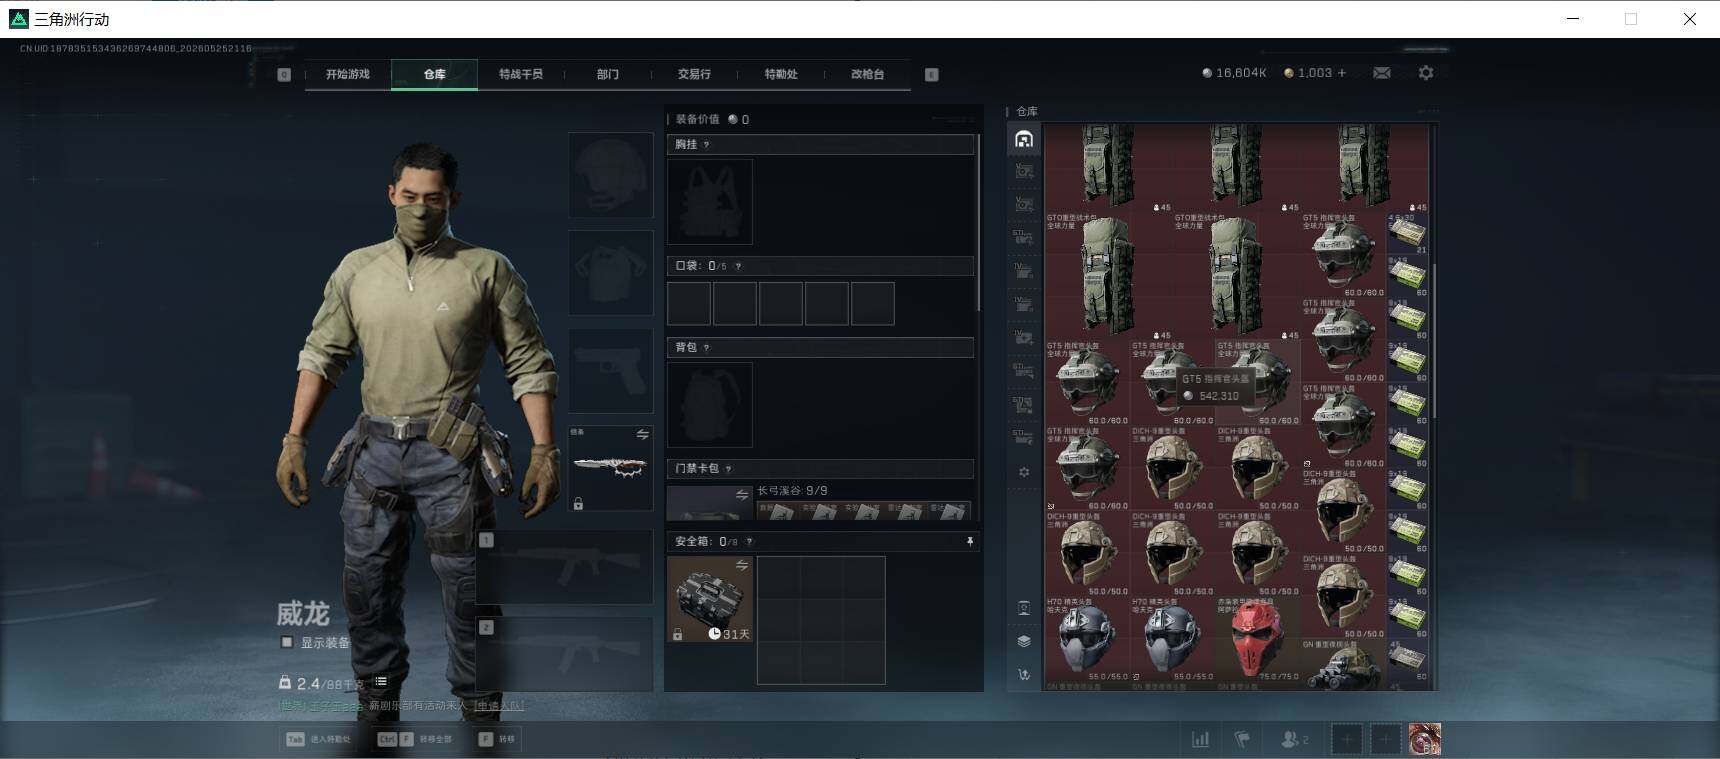Click the empty primary weapon slot 1
1720x759 pixels.
pos(565,567)
